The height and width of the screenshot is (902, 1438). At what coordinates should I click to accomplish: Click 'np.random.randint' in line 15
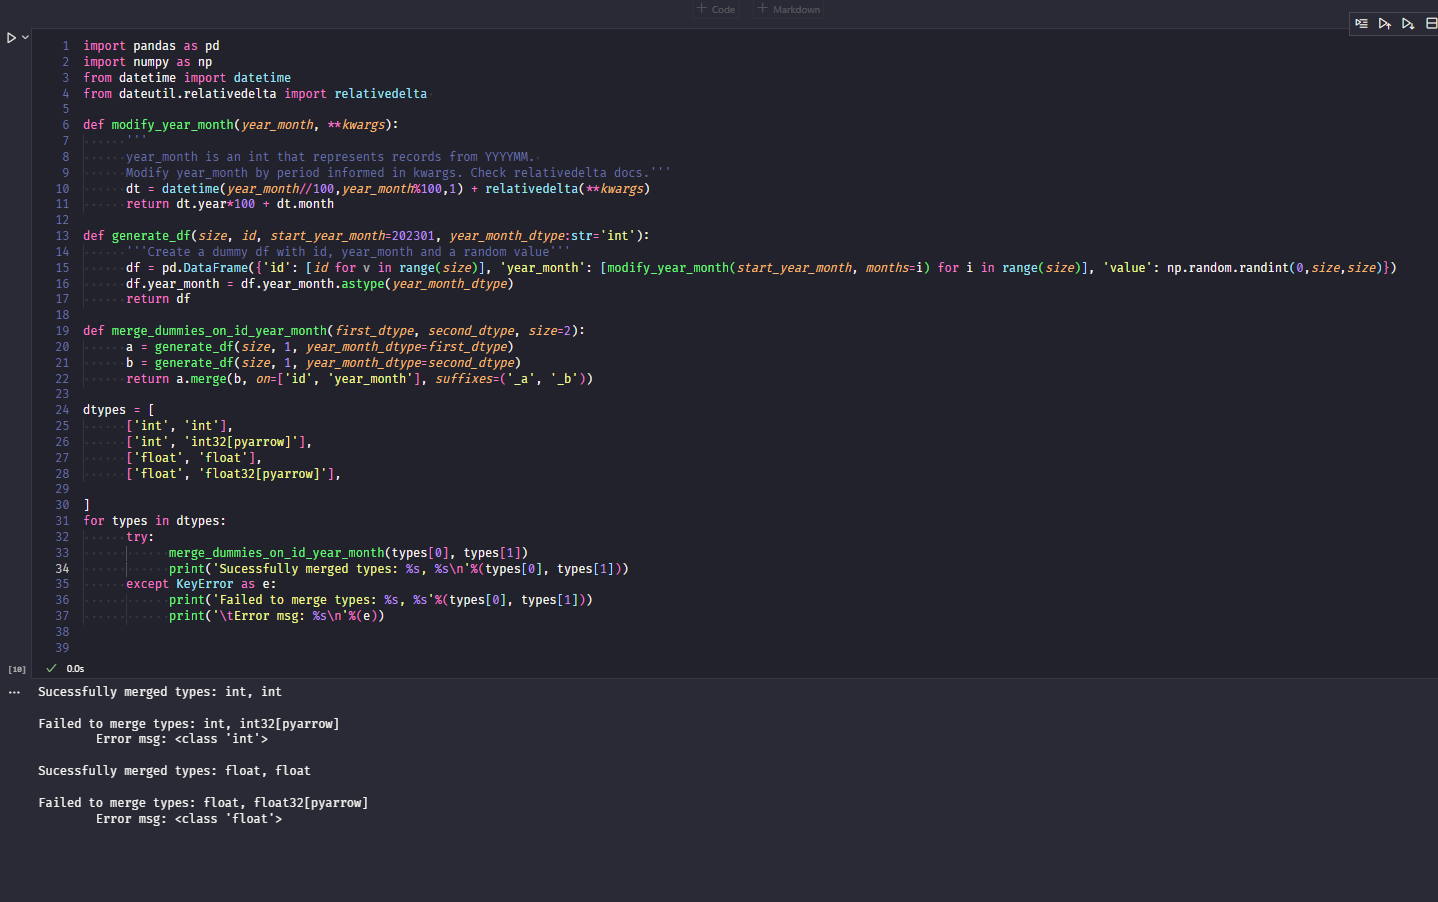1227,268
